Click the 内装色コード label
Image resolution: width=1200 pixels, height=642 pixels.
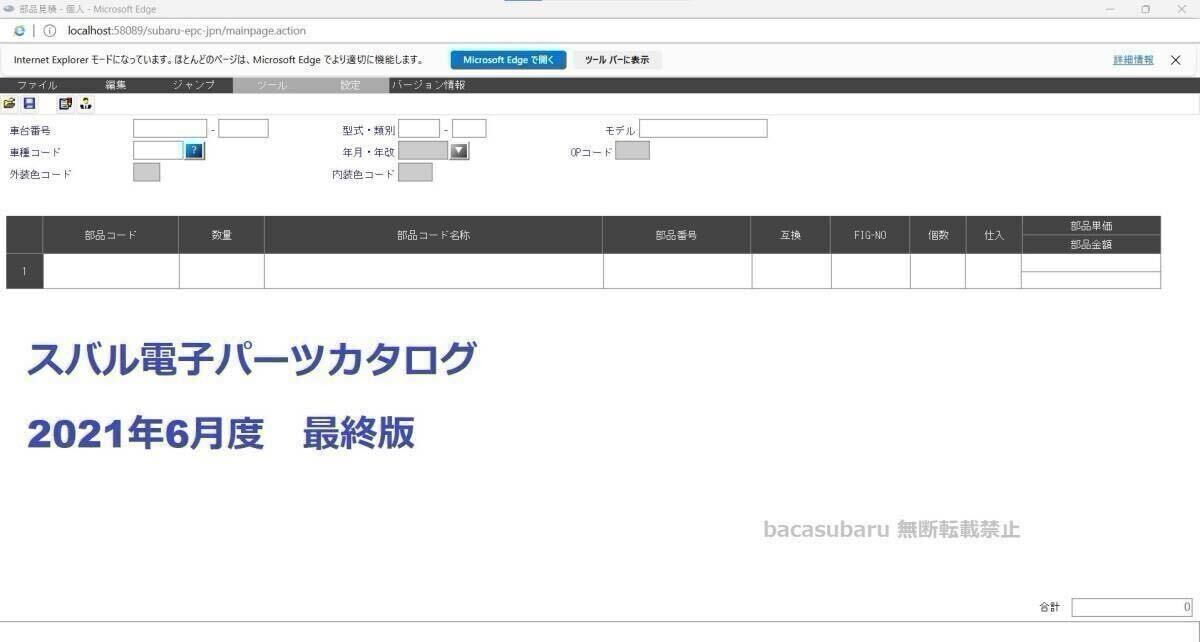click(x=363, y=174)
